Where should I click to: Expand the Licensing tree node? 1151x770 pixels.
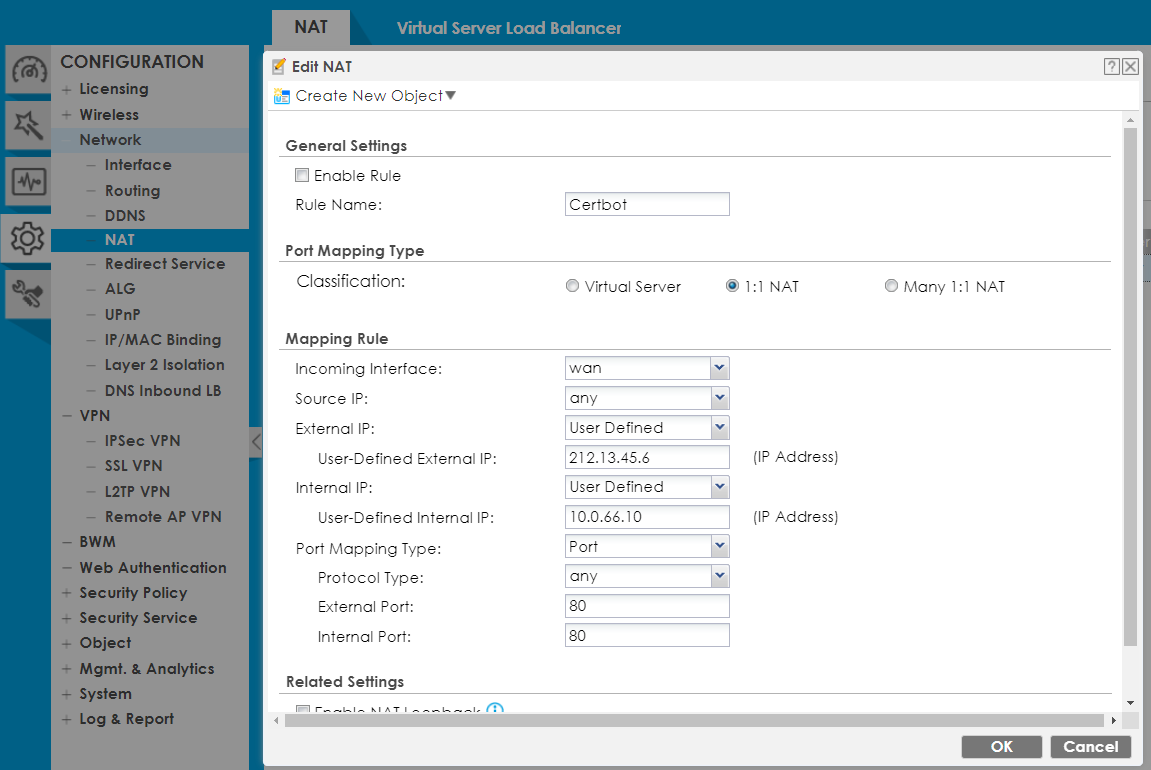(x=67, y=90)
